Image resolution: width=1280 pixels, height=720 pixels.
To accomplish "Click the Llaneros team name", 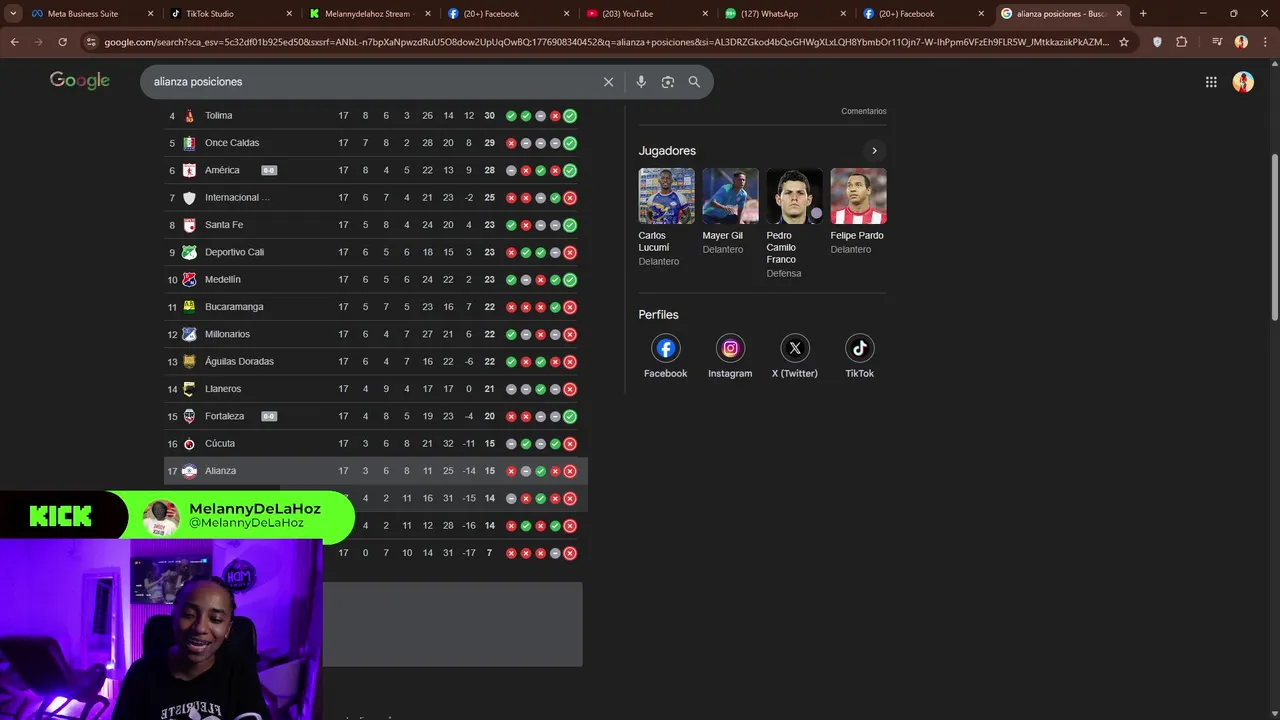I will click(x=223, y=389).
